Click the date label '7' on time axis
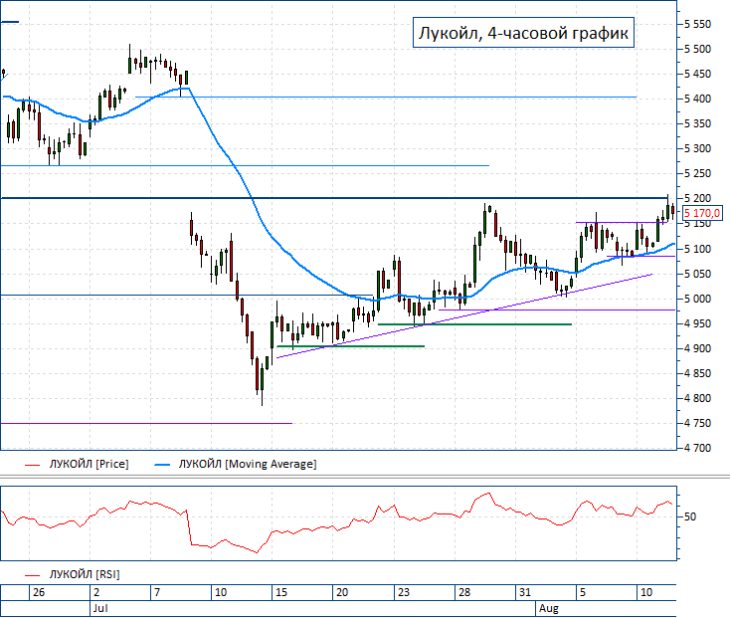The image size is (730, 618). coord(157,593)
